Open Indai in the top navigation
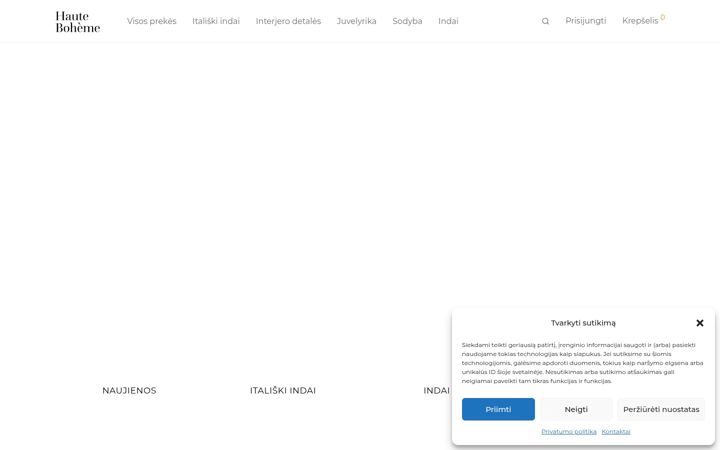Screen dimensions: 720x450 coord(448,21)
